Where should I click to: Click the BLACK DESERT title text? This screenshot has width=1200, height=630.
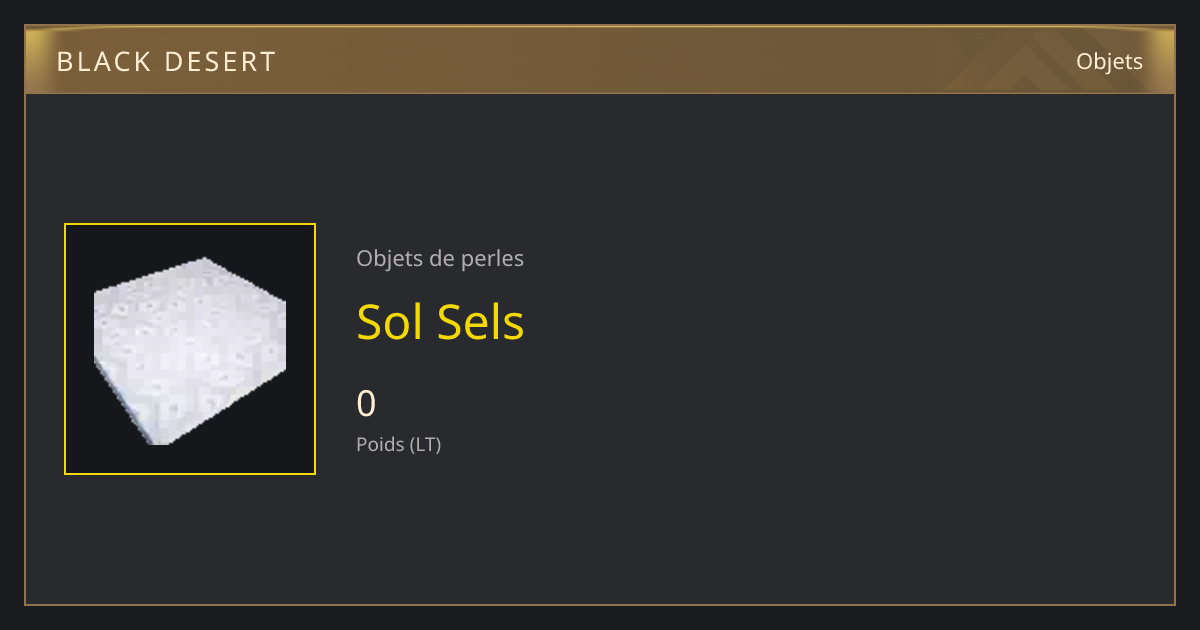coord(166,62)
